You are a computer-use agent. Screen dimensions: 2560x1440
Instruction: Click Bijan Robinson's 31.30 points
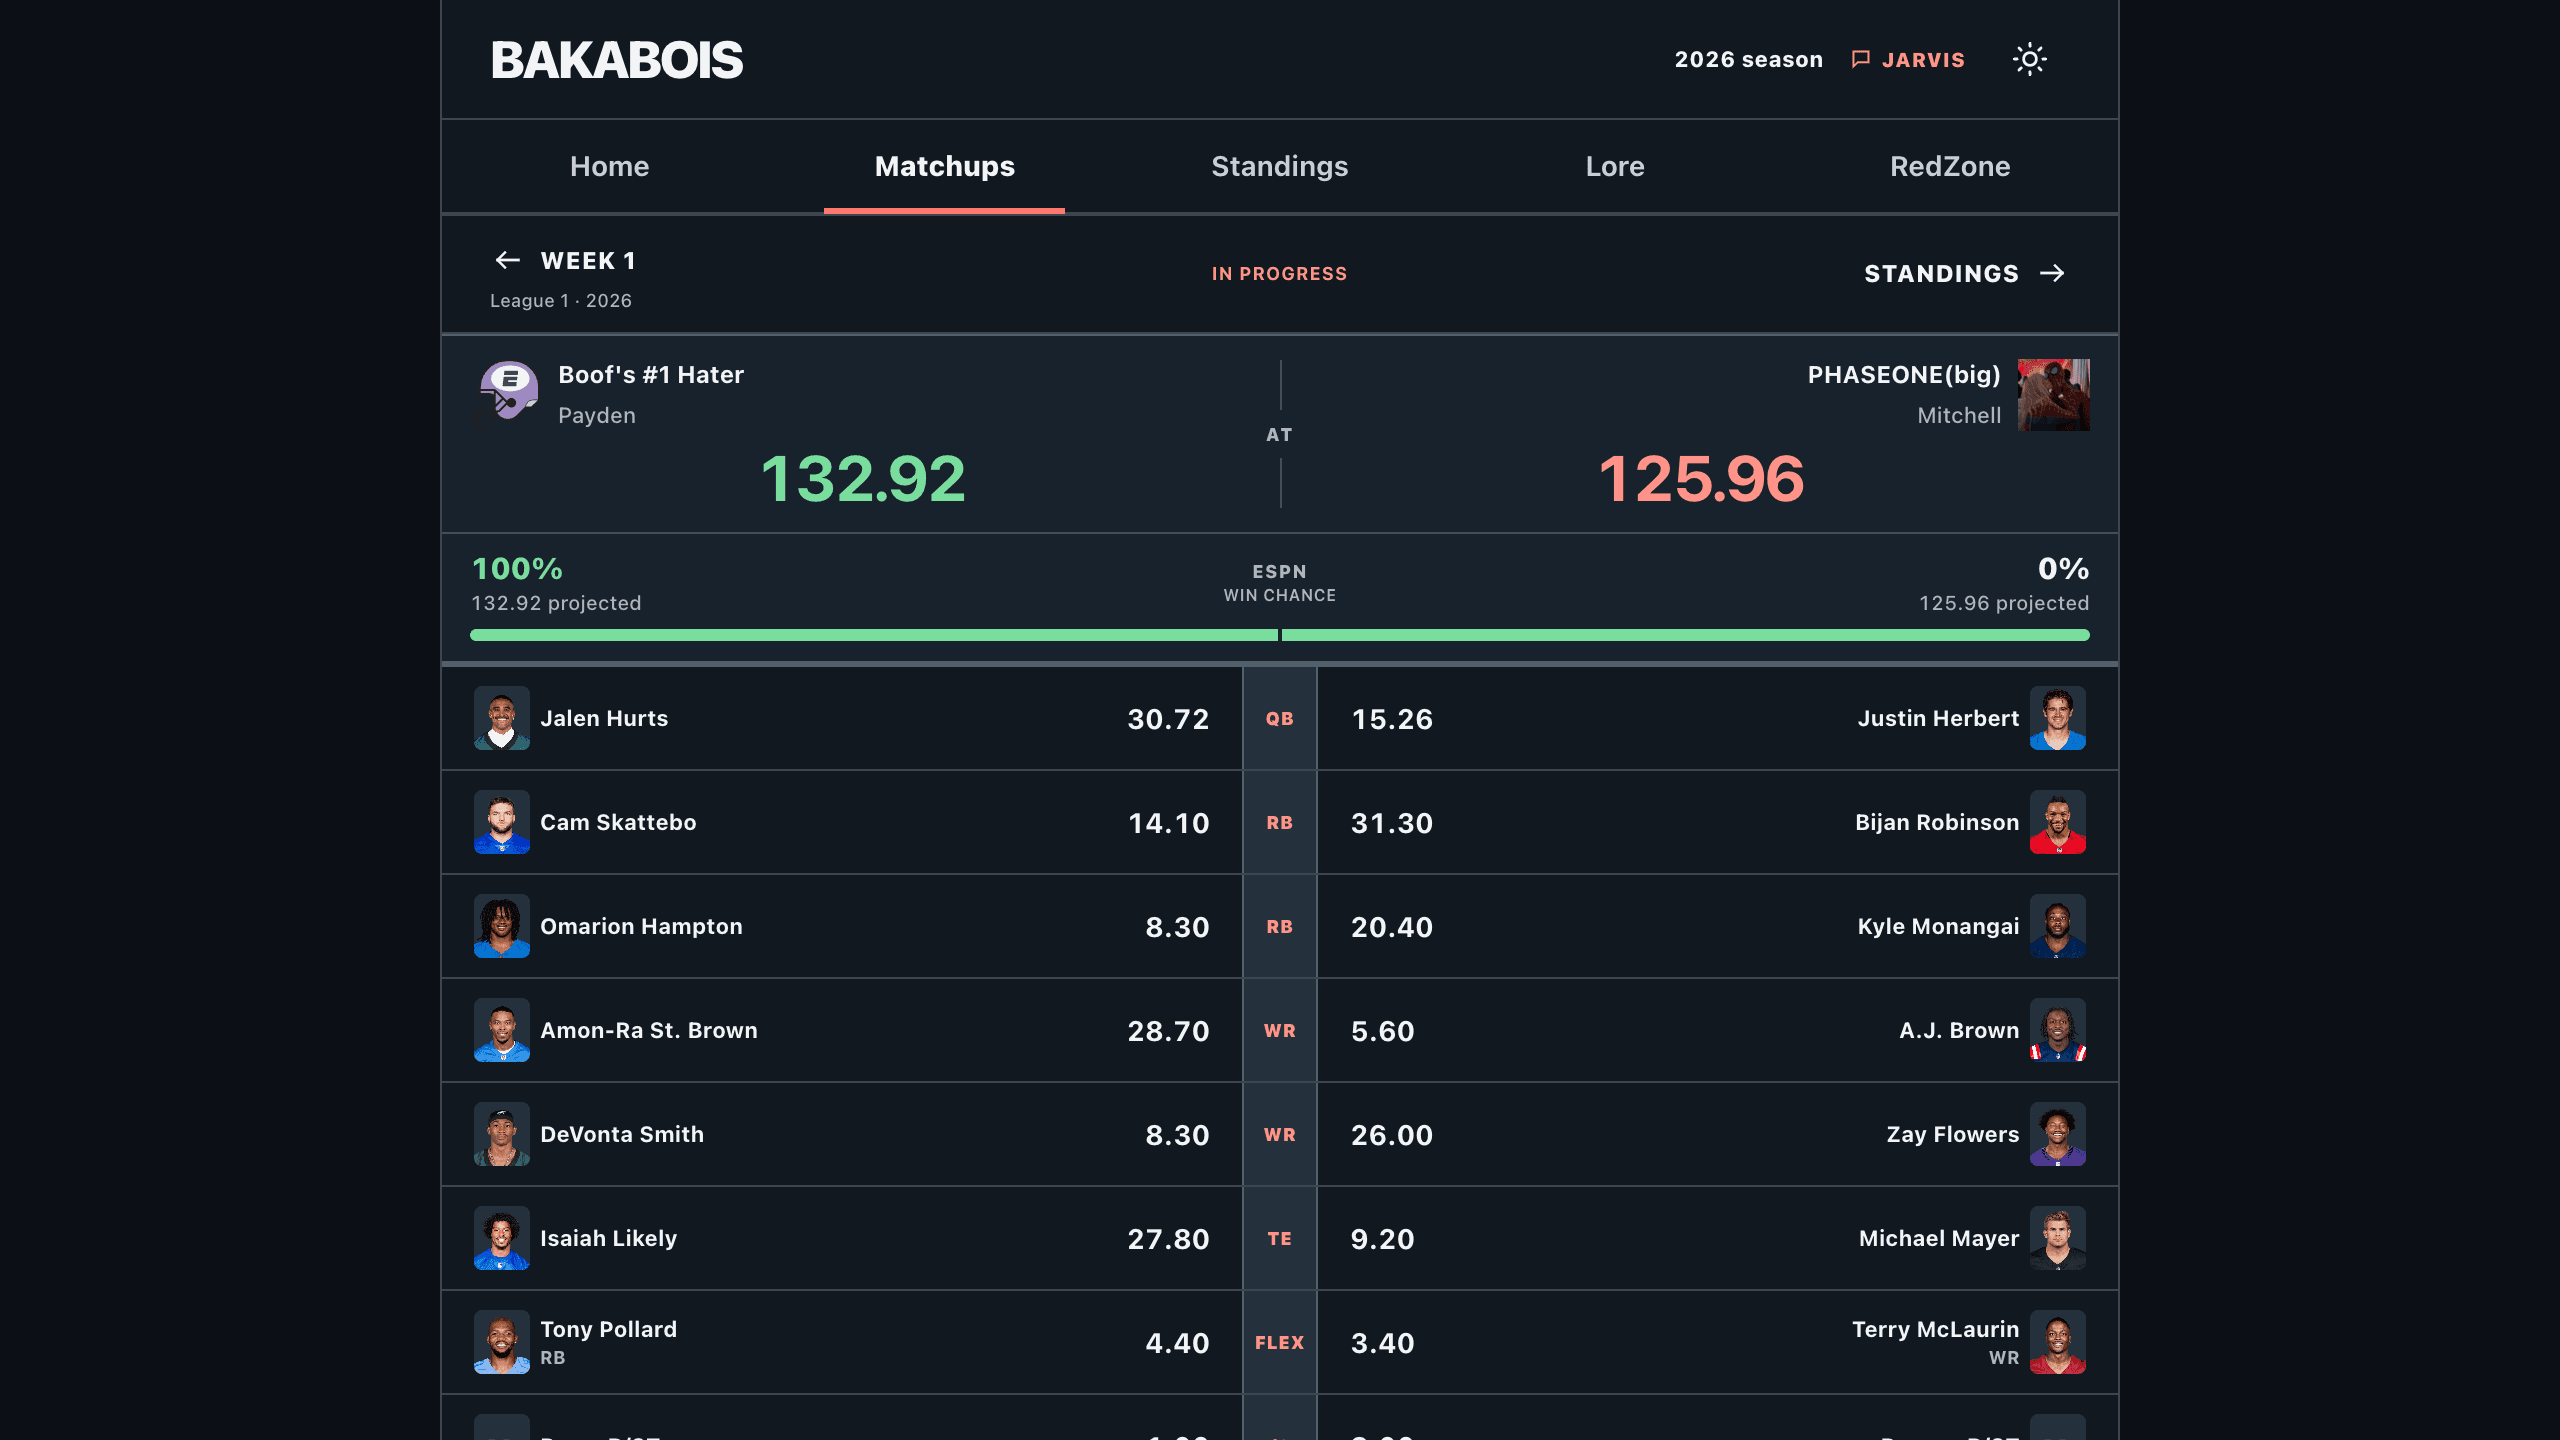(x=1392, y=823)
